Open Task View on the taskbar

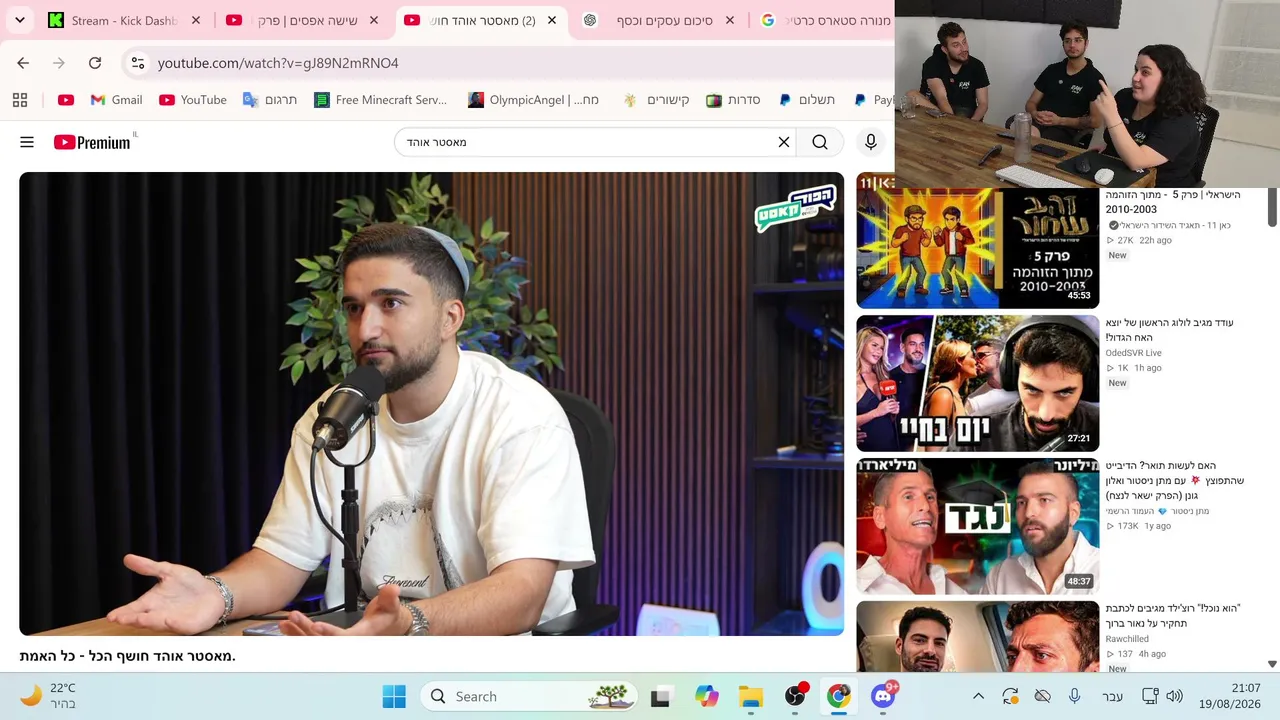click(660, 697)
